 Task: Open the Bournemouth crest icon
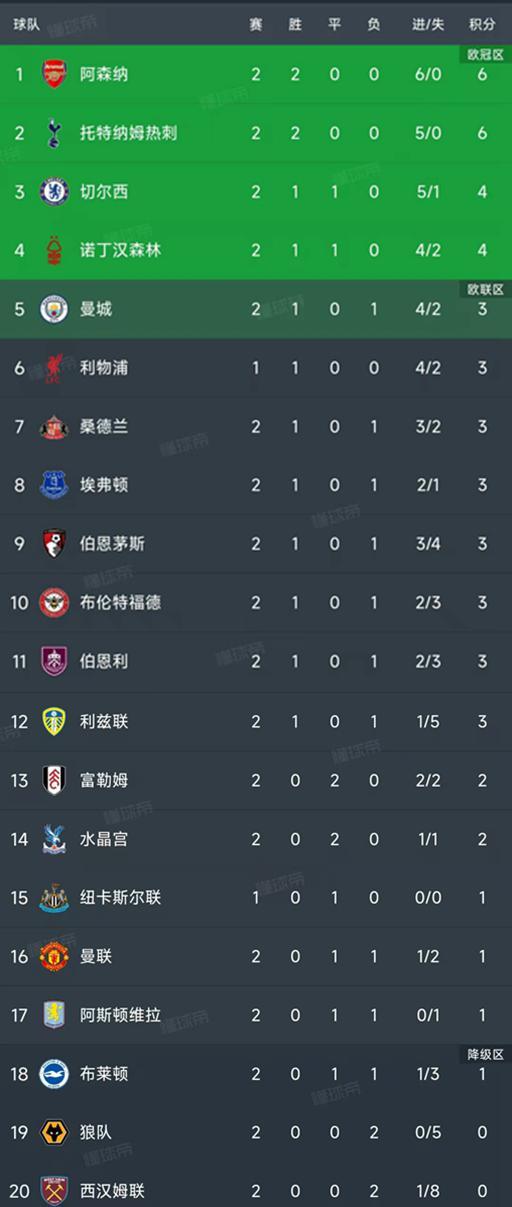click(x=54, y=544)
